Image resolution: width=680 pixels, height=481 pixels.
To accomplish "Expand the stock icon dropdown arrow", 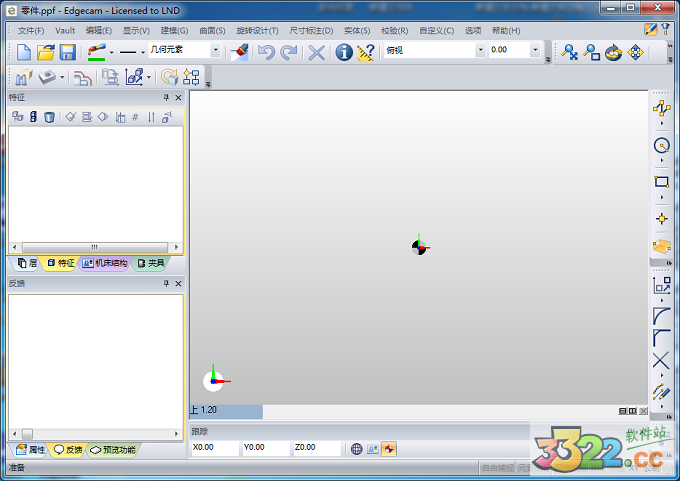I will 62,78.
